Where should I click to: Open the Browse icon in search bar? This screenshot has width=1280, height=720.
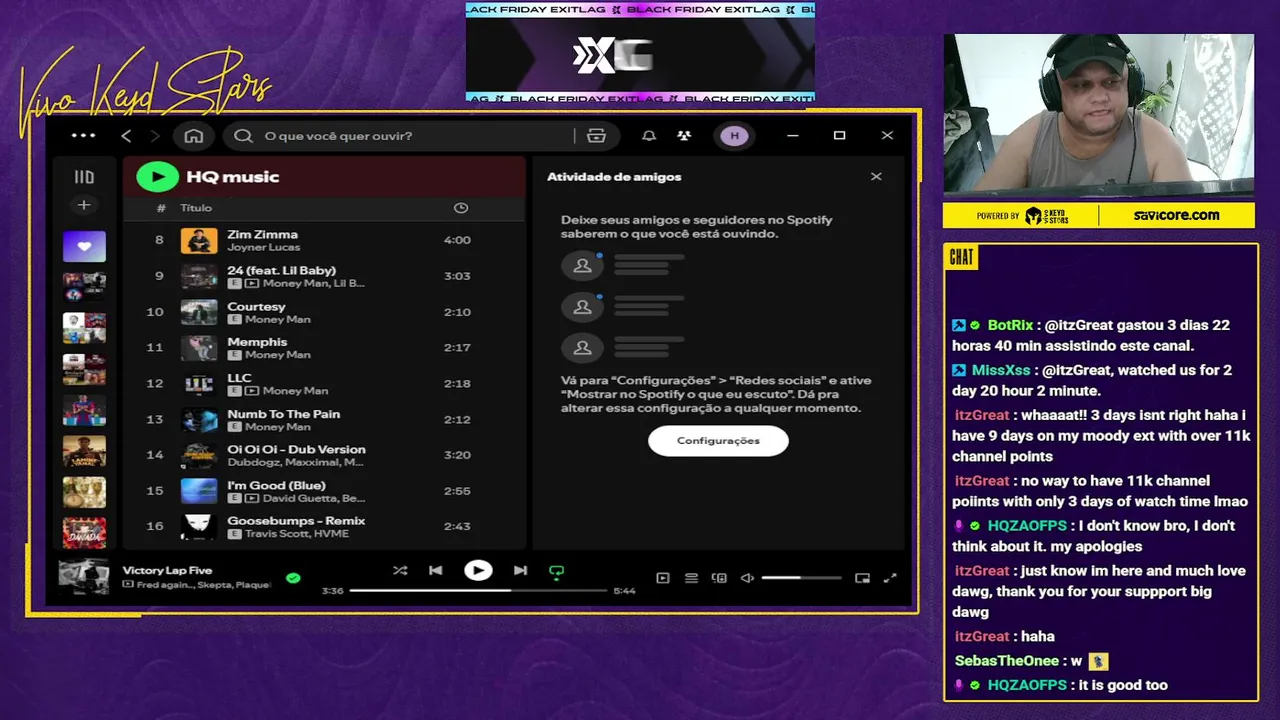click(x=597, y=136)
